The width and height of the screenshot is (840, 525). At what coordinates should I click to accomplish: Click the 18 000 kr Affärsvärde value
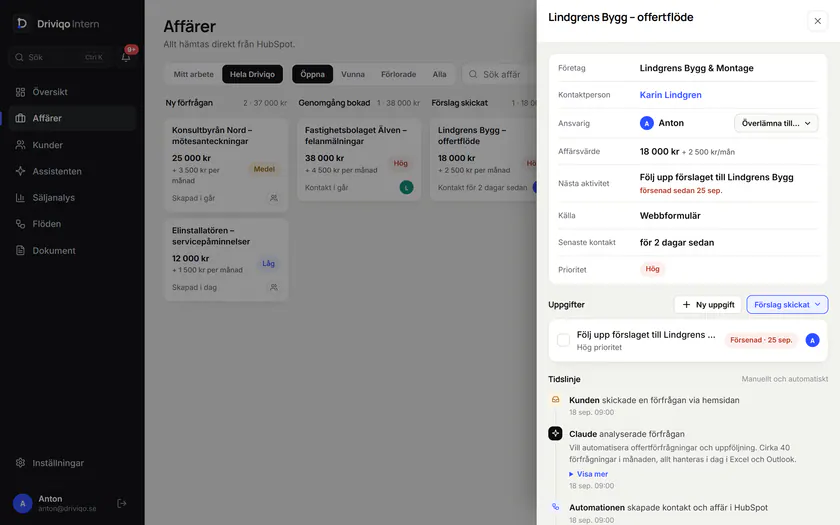659,152
